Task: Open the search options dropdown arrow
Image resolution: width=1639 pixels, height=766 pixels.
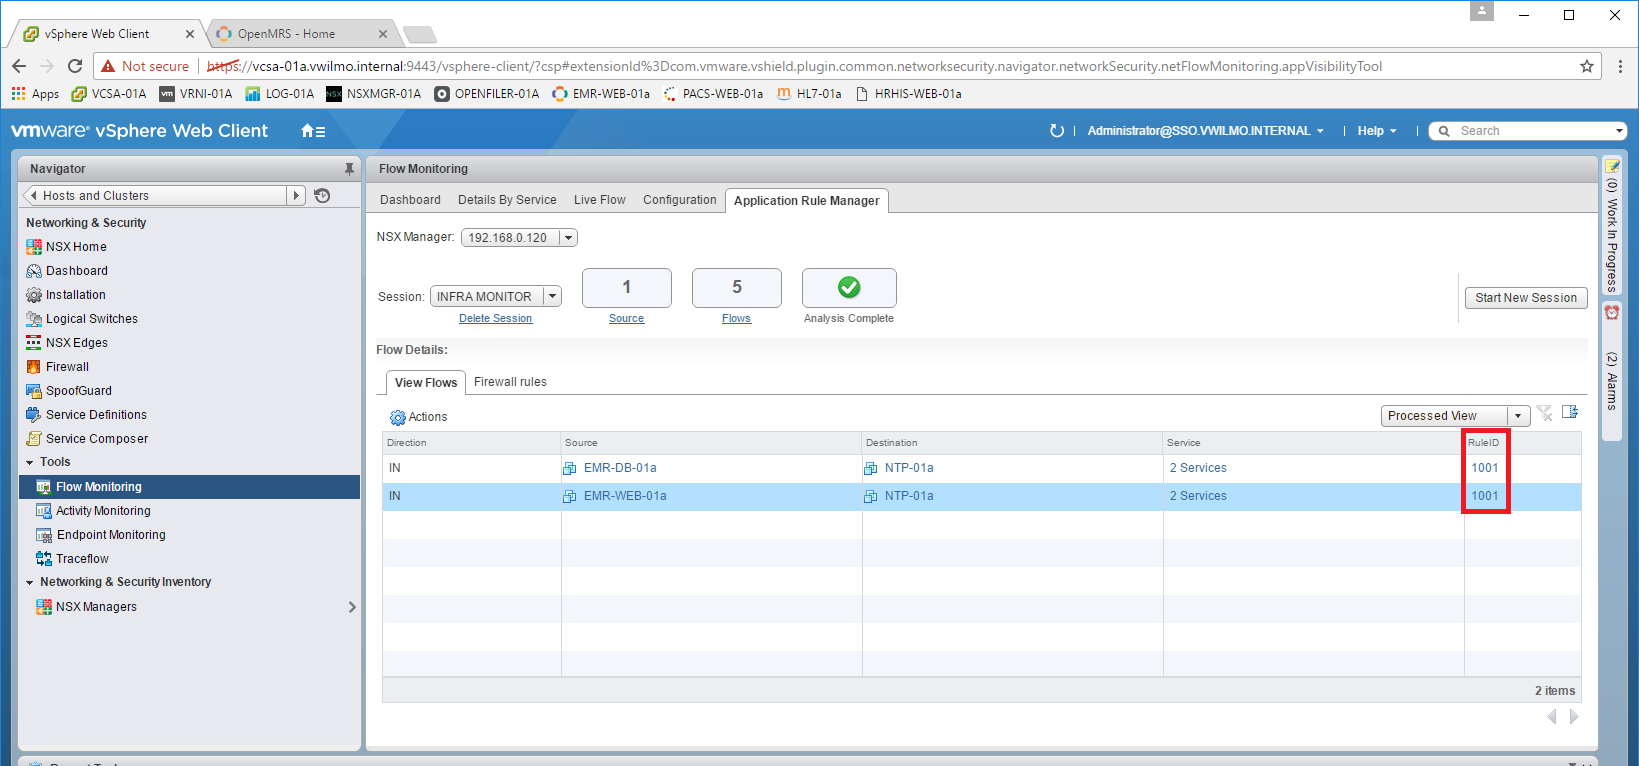Action: click(1619, 131)
